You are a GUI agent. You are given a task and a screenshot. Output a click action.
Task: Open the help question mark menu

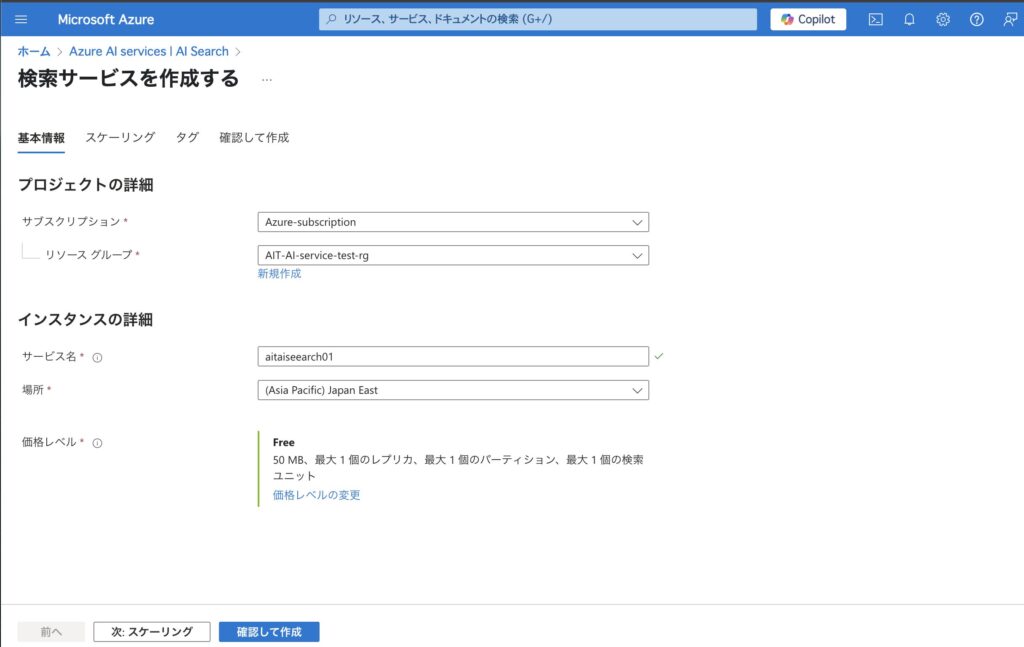pyautogui.click(x=976, y=20)
